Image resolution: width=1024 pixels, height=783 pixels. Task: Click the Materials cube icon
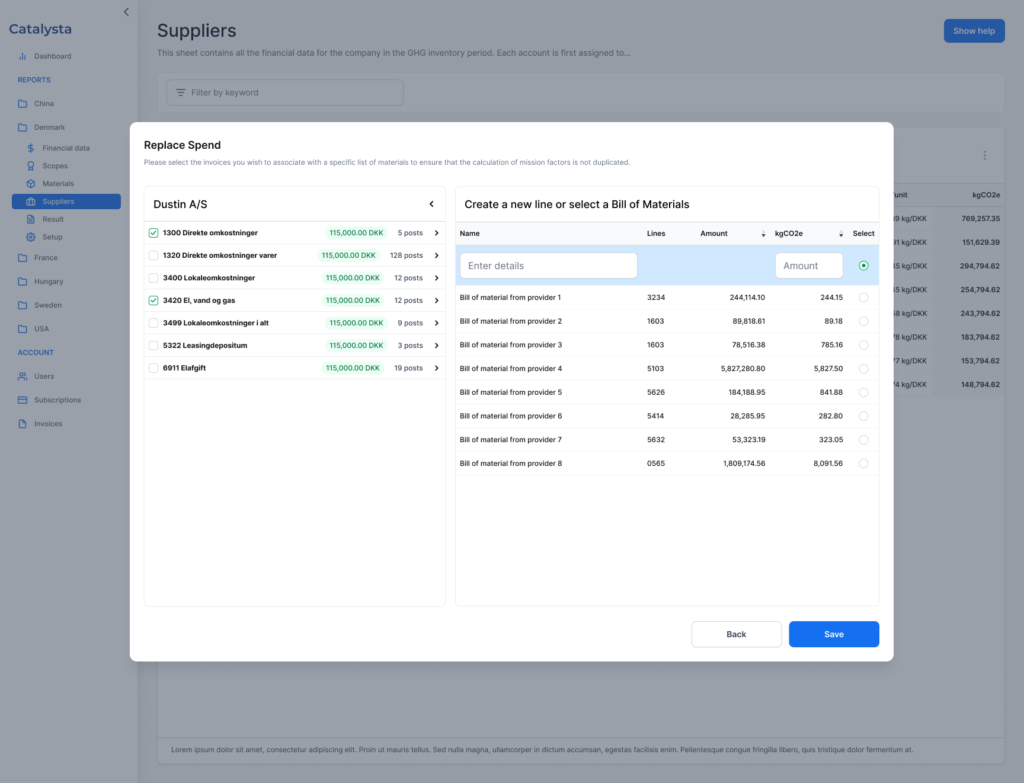[x=31, y=184]
